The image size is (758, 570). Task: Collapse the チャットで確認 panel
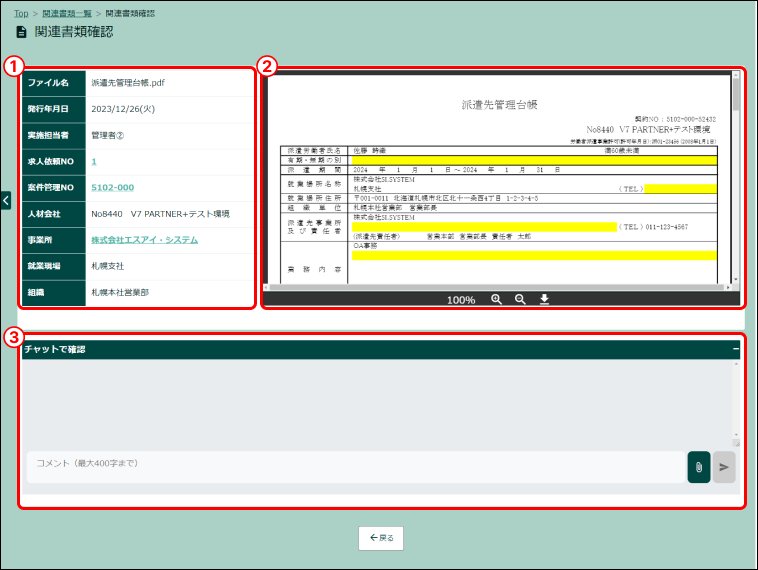(x=735, y=349)
